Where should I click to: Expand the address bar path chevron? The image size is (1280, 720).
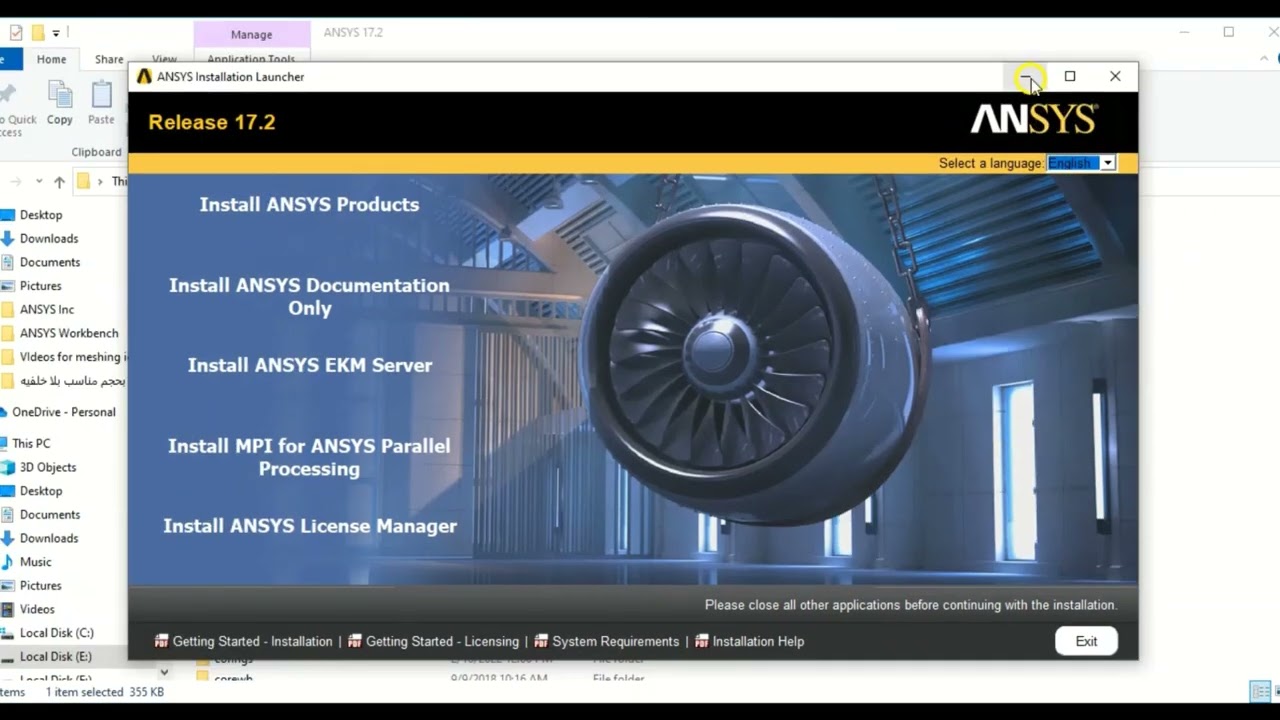point(100,182)
